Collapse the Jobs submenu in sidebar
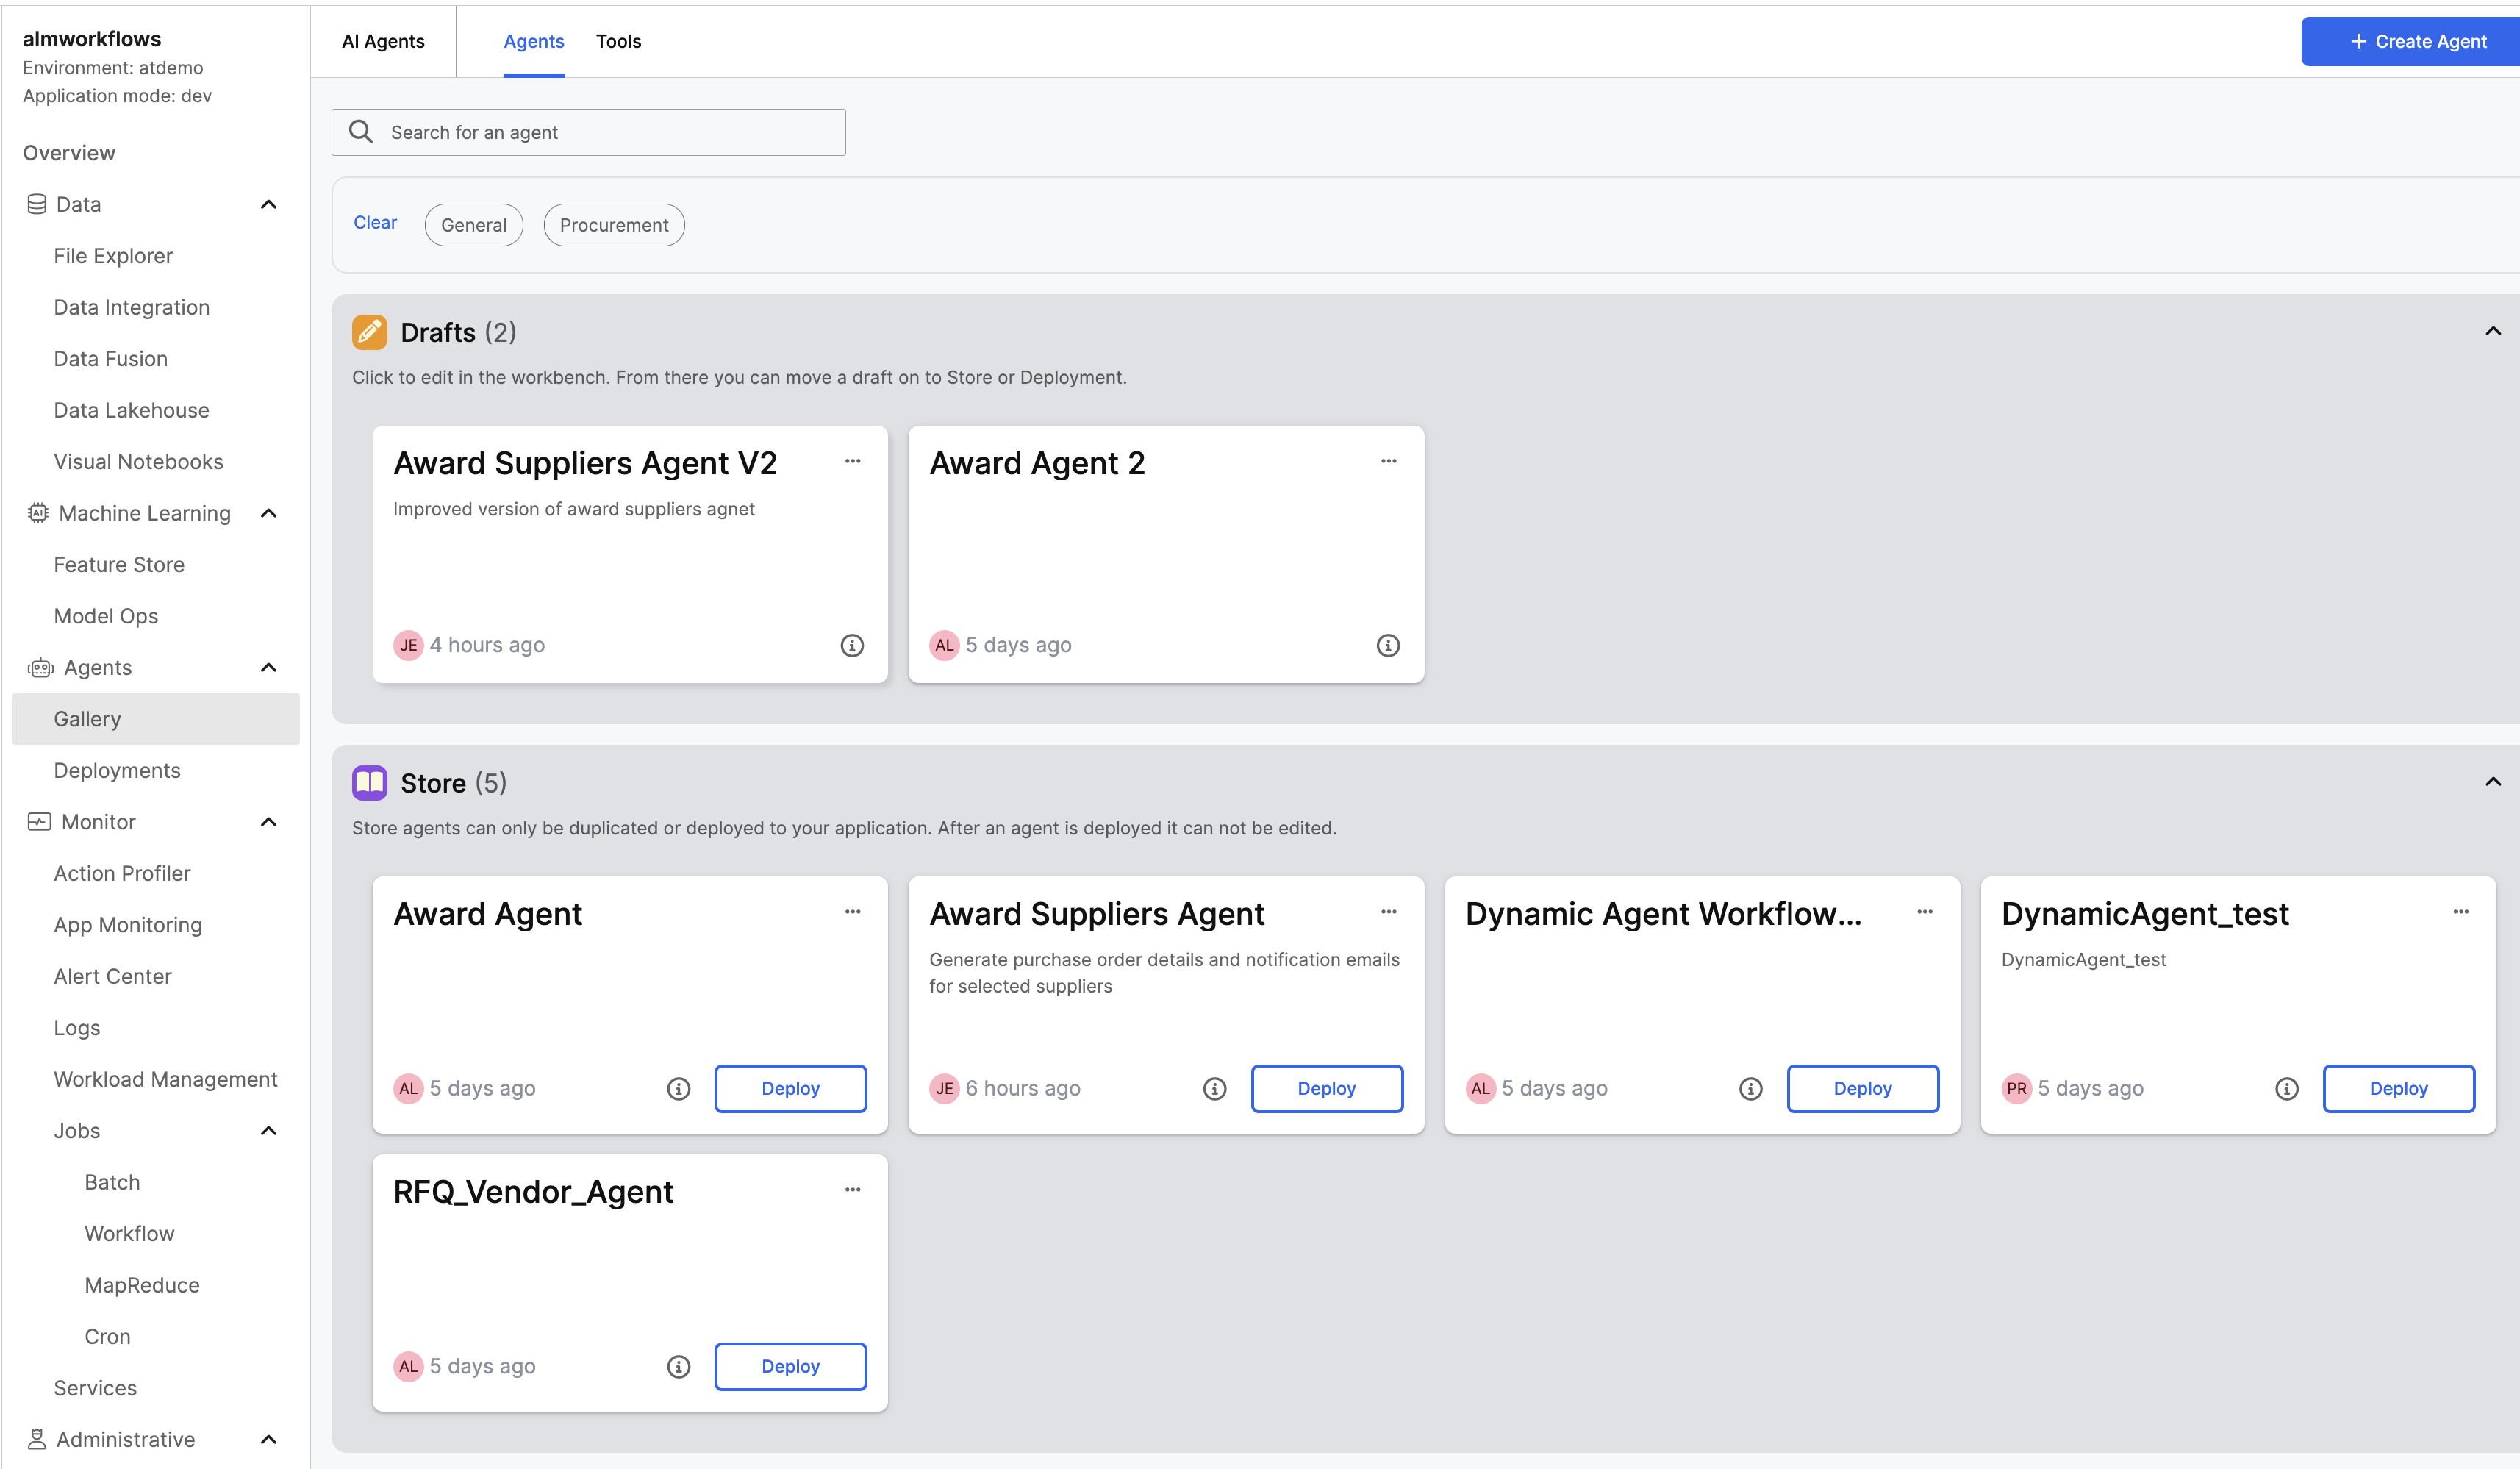Image resolution: width=2520 pixels, height=1469 pixels. [268, 1131]
